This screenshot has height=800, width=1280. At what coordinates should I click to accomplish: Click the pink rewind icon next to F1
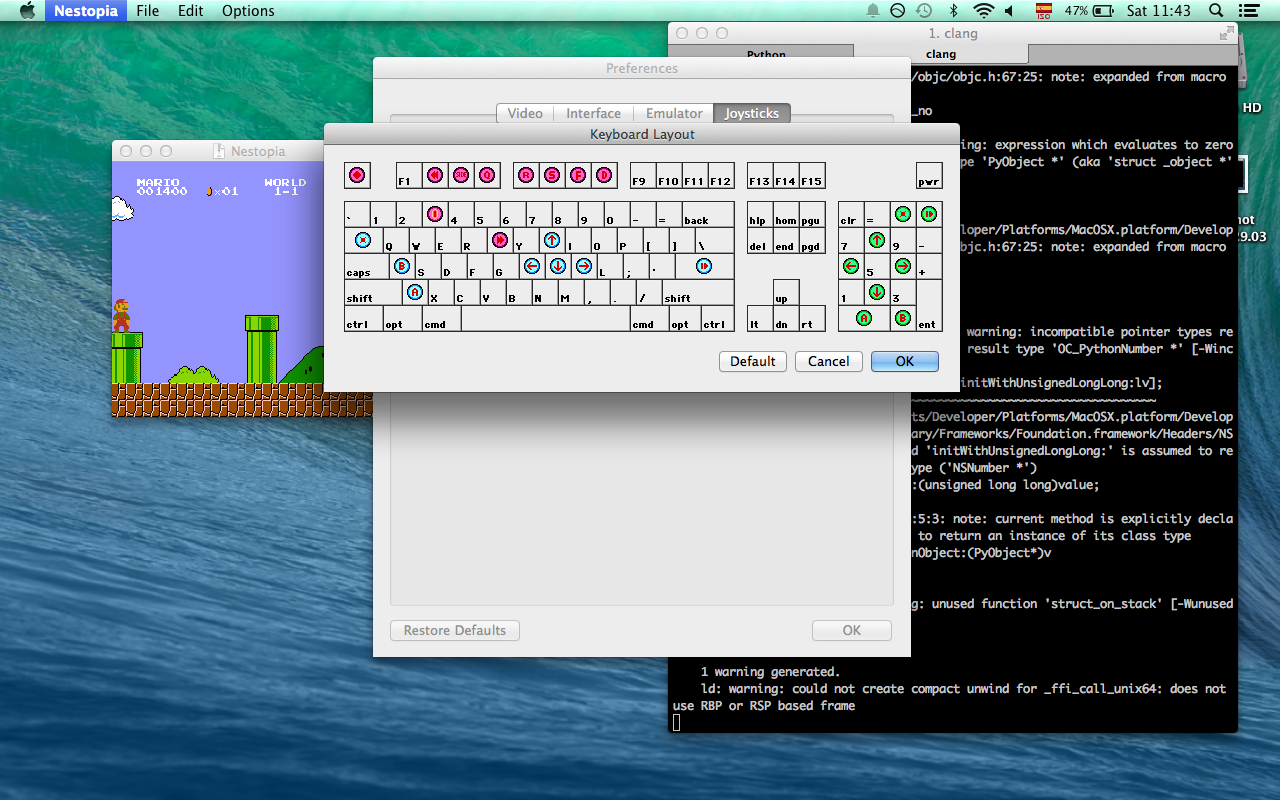click(x=434, y=175)
